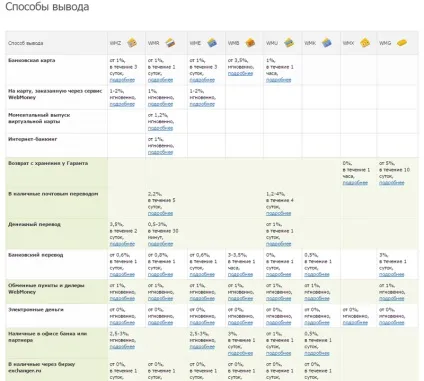Screen dimensions: 424x381
Task: Follow подробнее for WebMoney-ordered card, WMZ column
Action: coord(122,104)
